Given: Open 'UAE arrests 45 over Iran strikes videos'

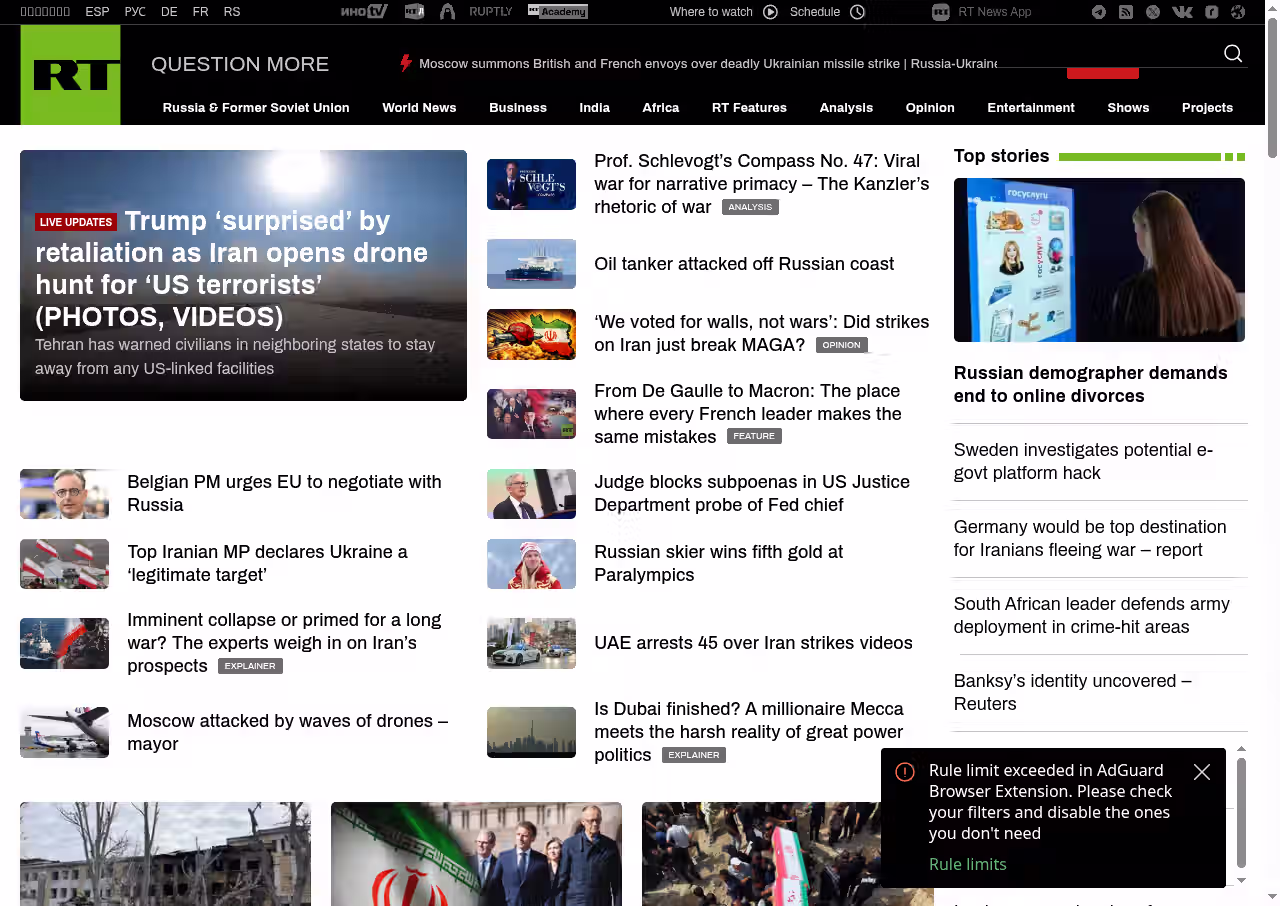Looking at the screenshot, I should click(x=753, y=643).
